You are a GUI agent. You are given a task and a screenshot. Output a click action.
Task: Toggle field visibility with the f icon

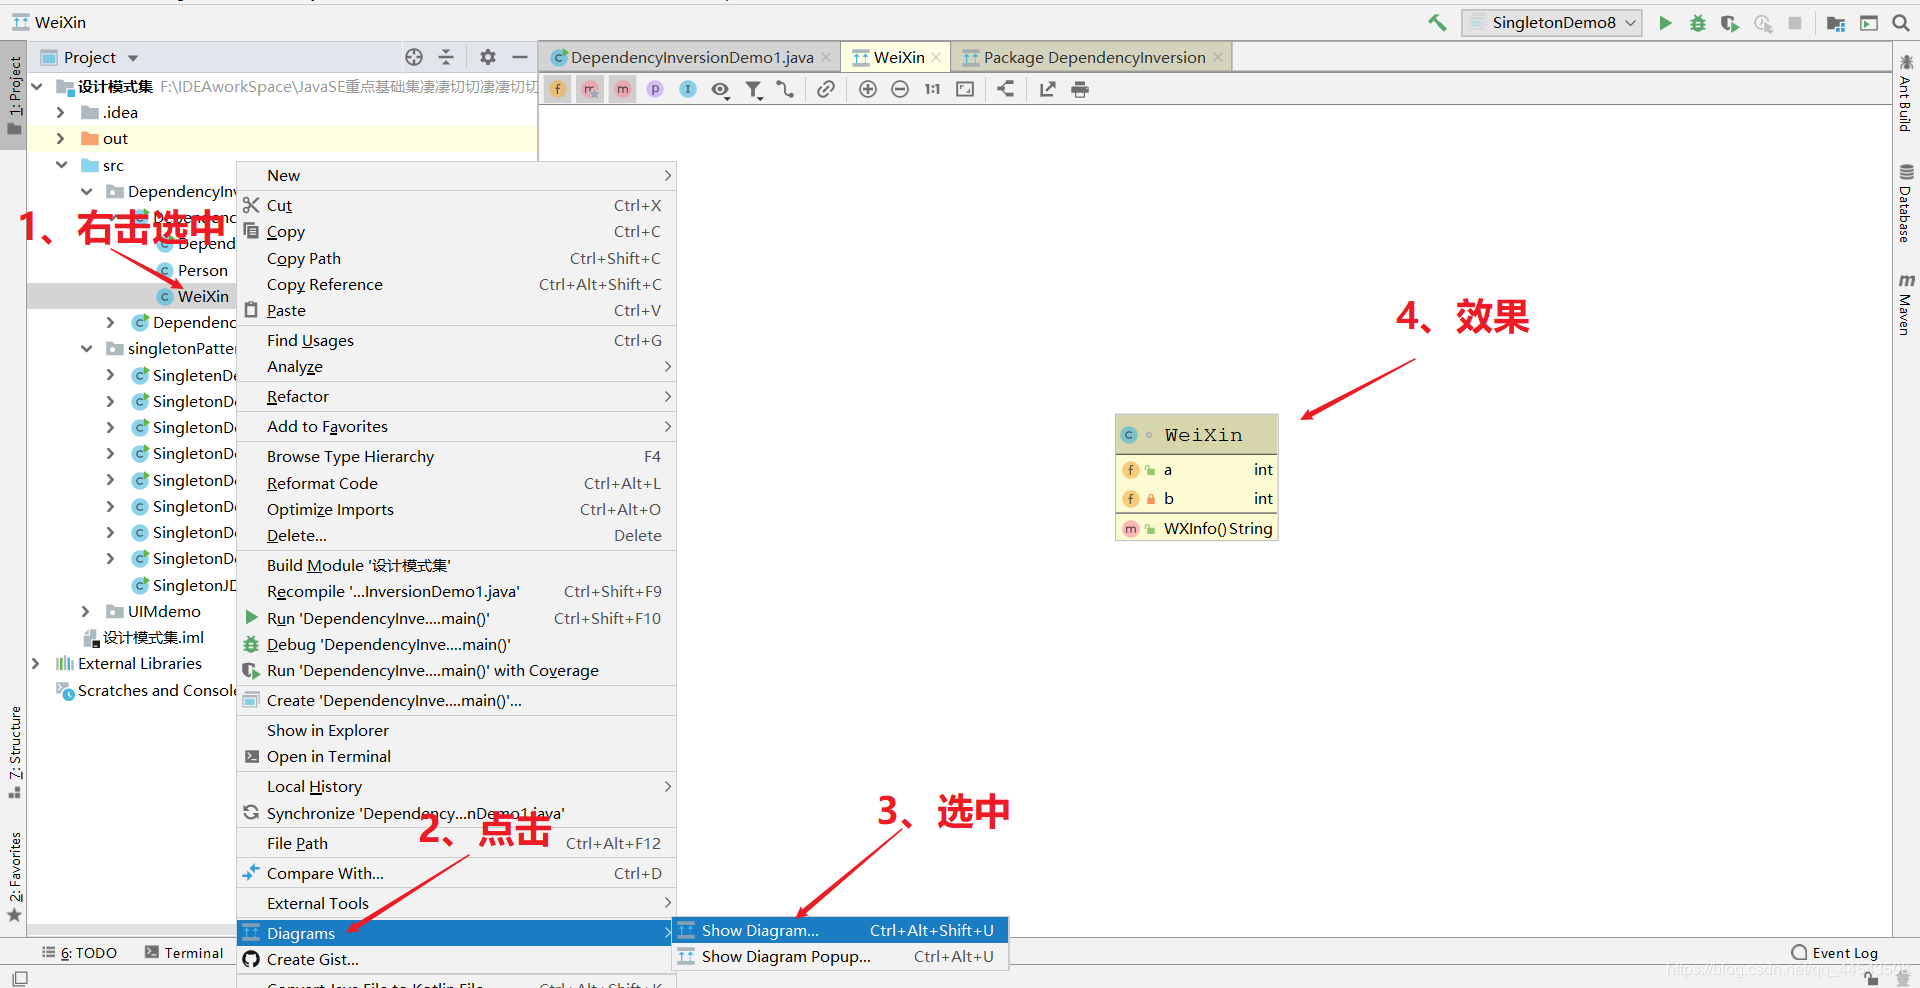pyautogui.click(x=558, y=89)
